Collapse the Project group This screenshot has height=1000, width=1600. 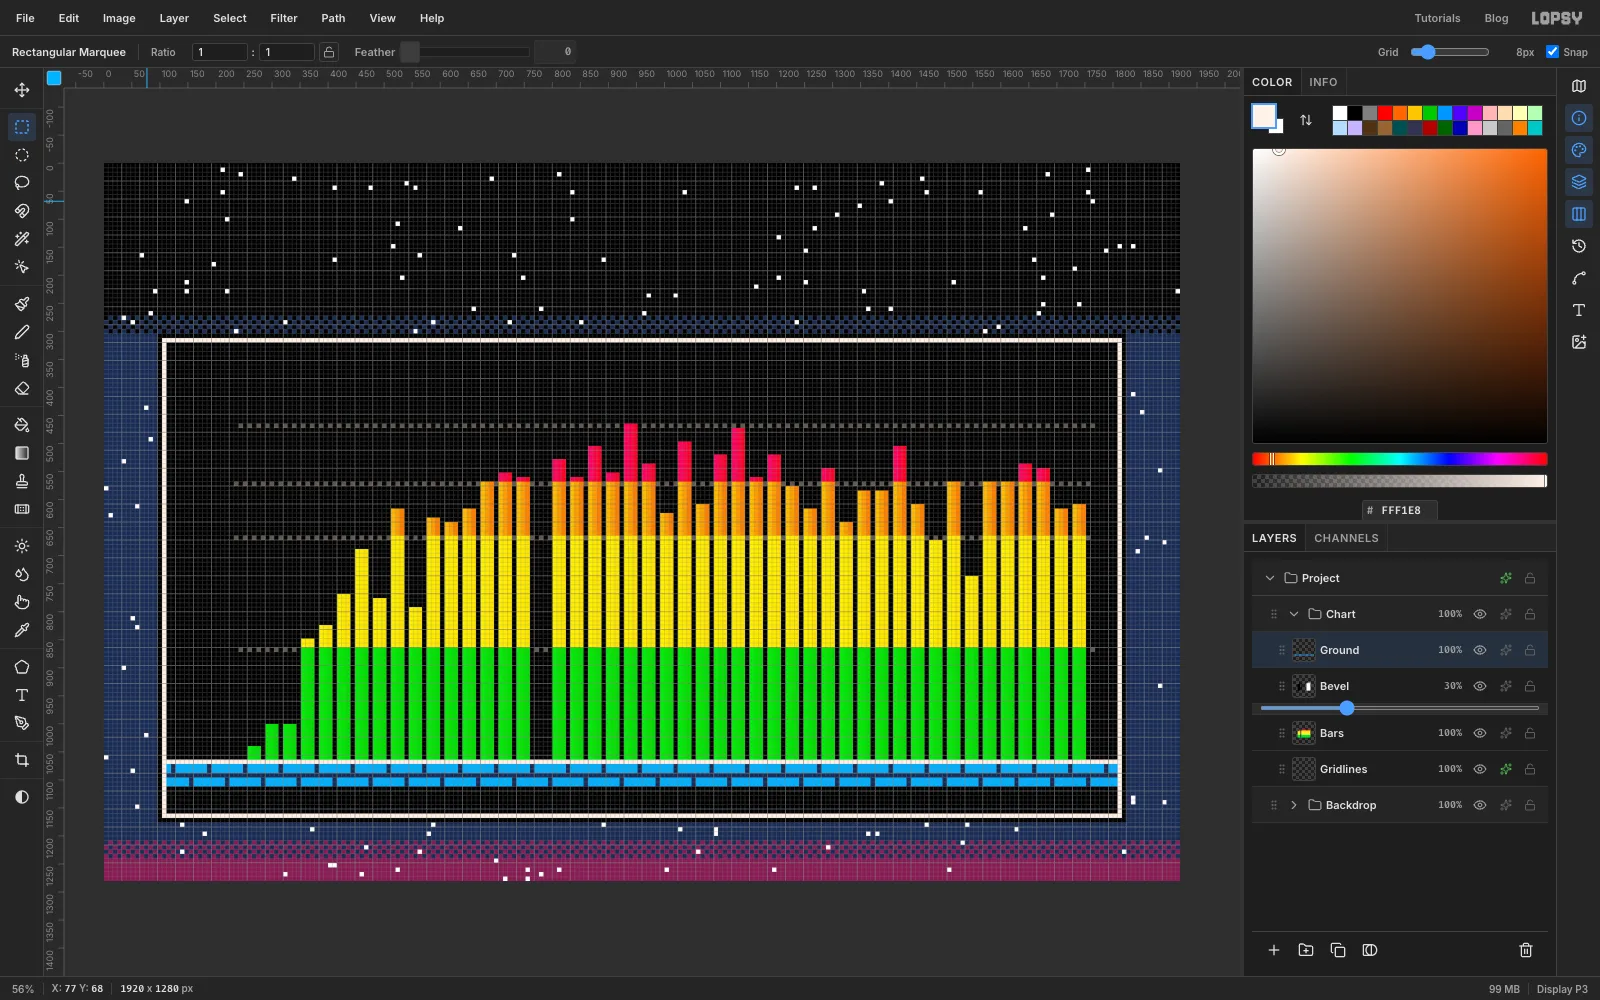[1270, 578]
